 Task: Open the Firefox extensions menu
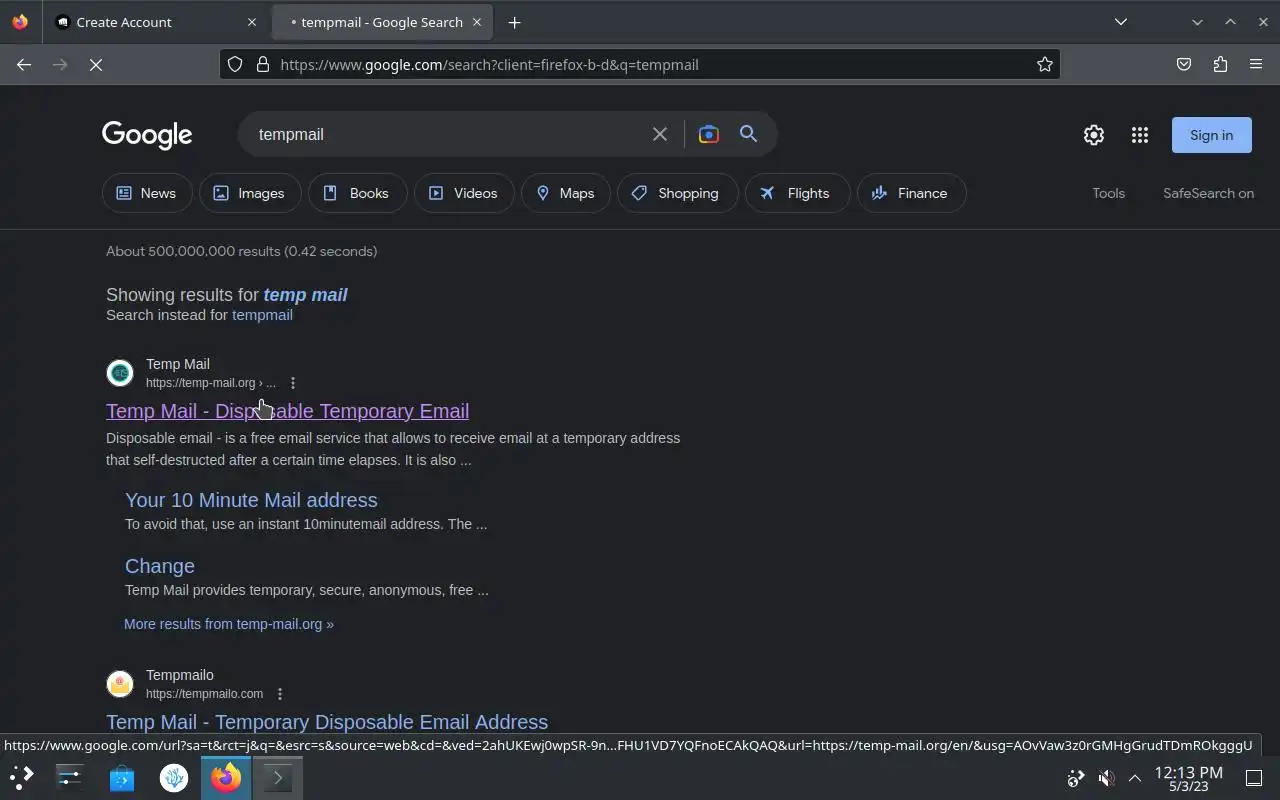(1220, 64)
